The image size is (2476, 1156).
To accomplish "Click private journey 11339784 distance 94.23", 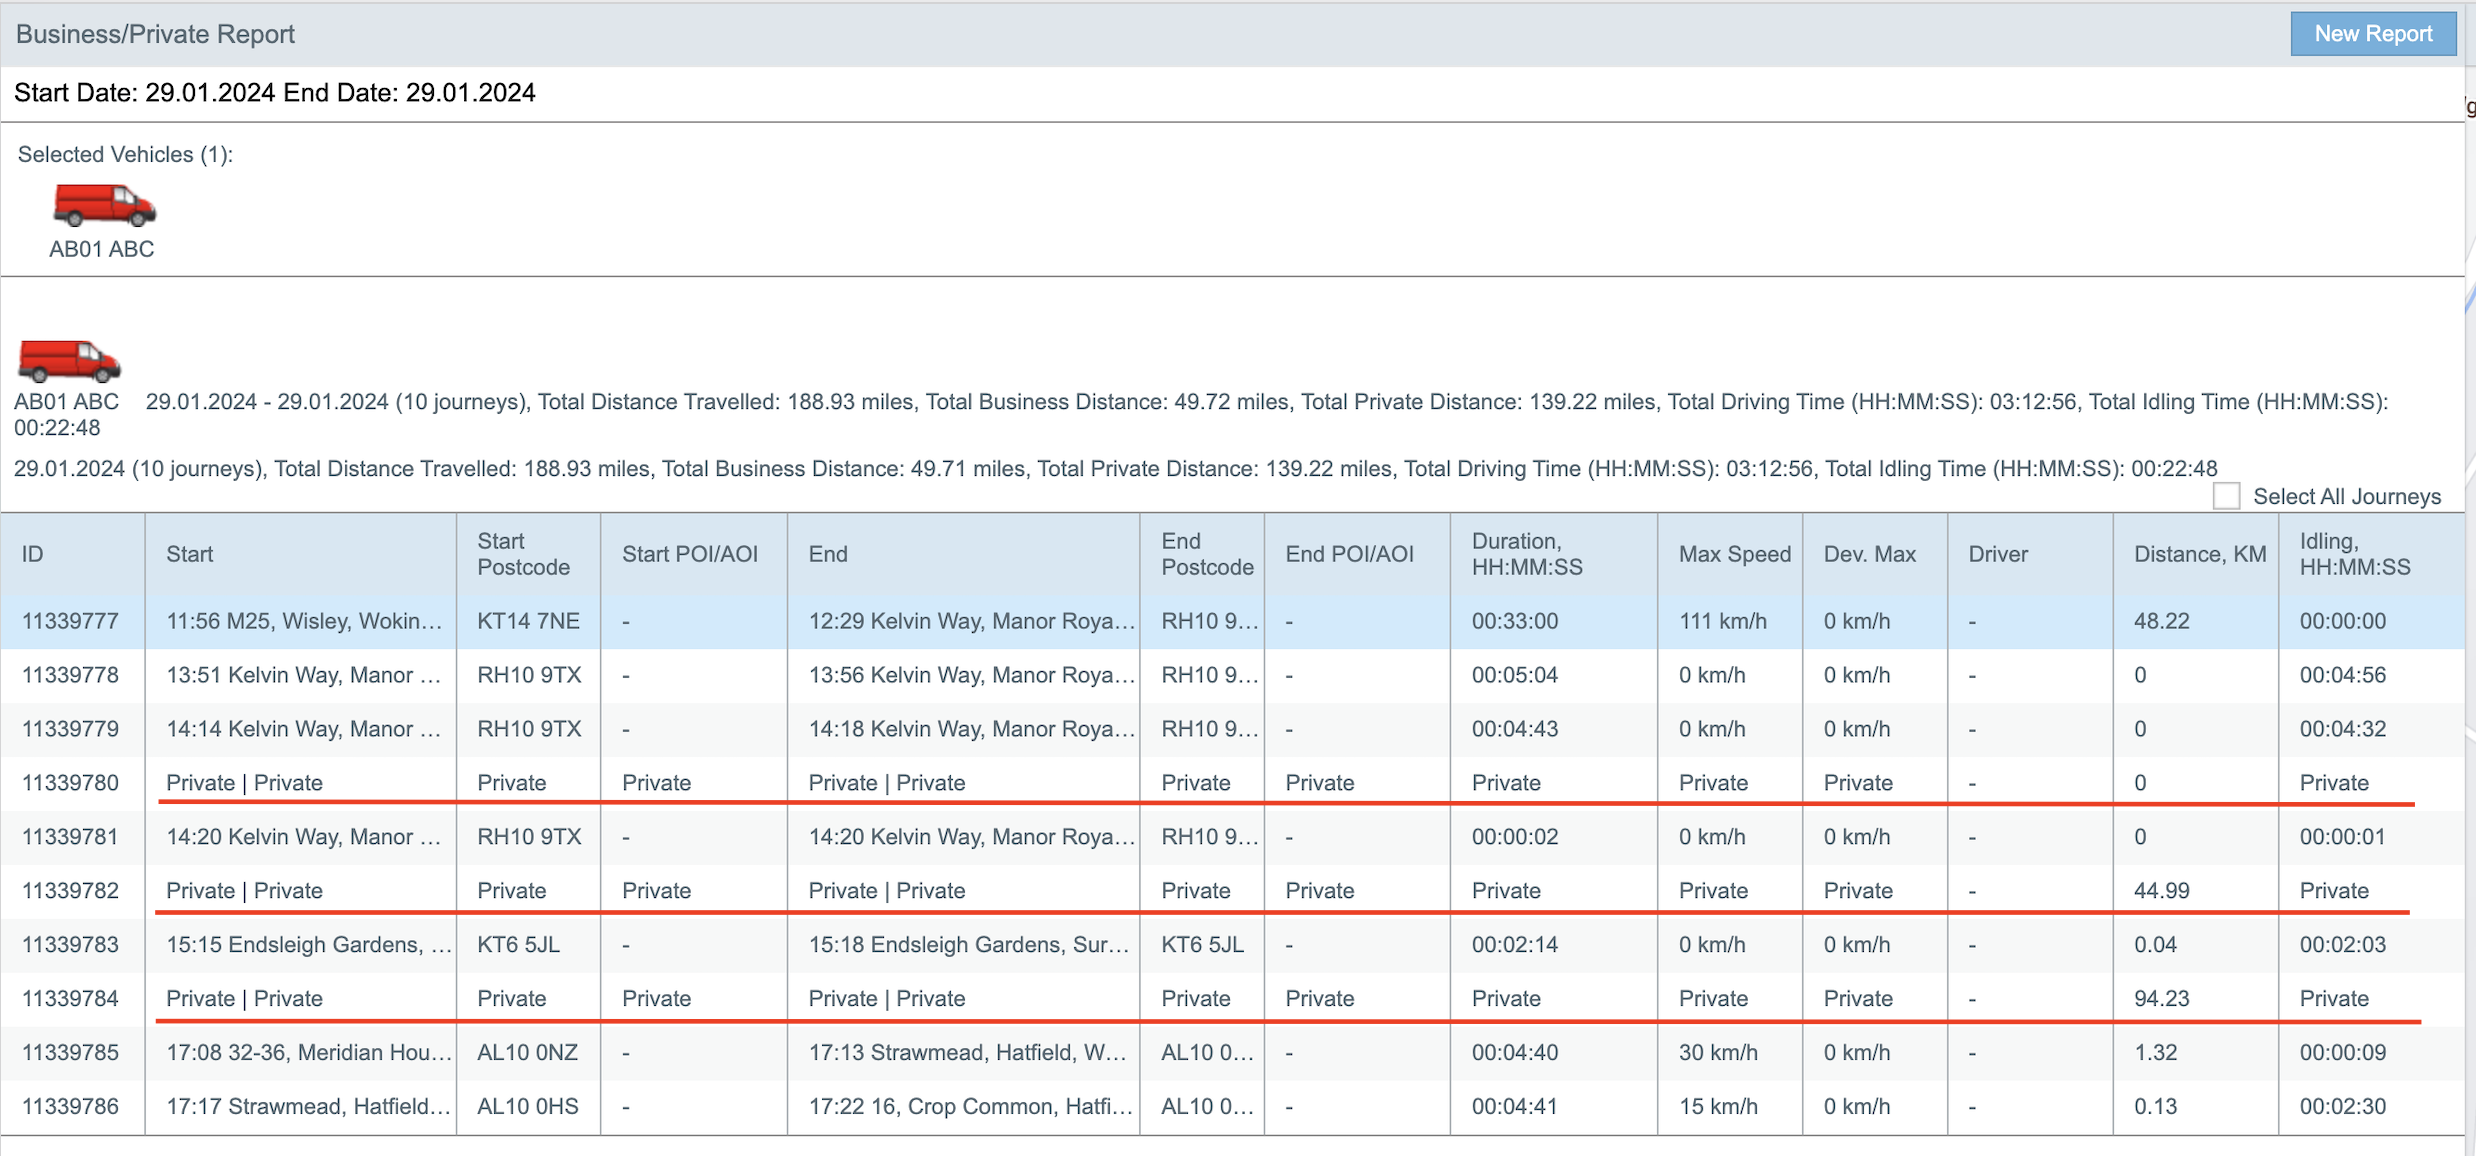I will 2161,999.
